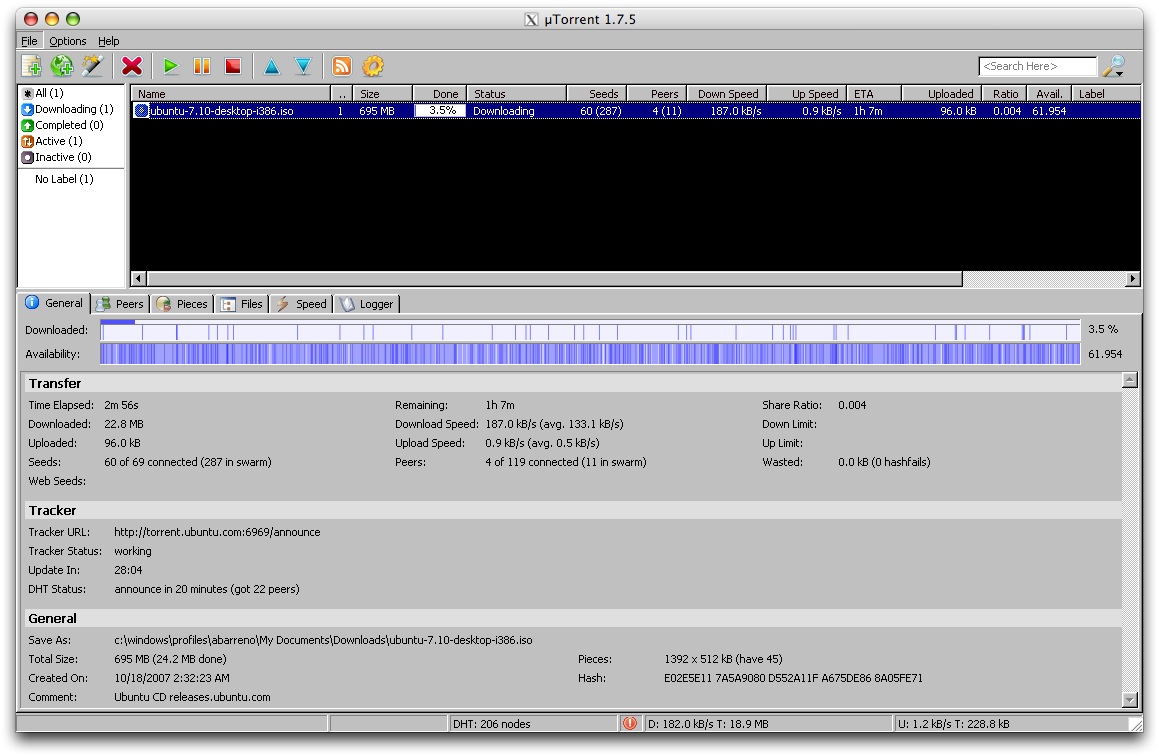Click the details pane scroll up arrow

(1129, 380)
